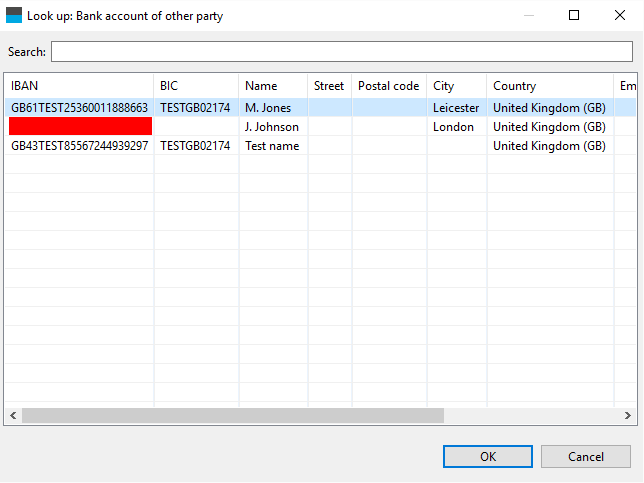
Task: Select the J. Johnson account row
Action: 271,127
